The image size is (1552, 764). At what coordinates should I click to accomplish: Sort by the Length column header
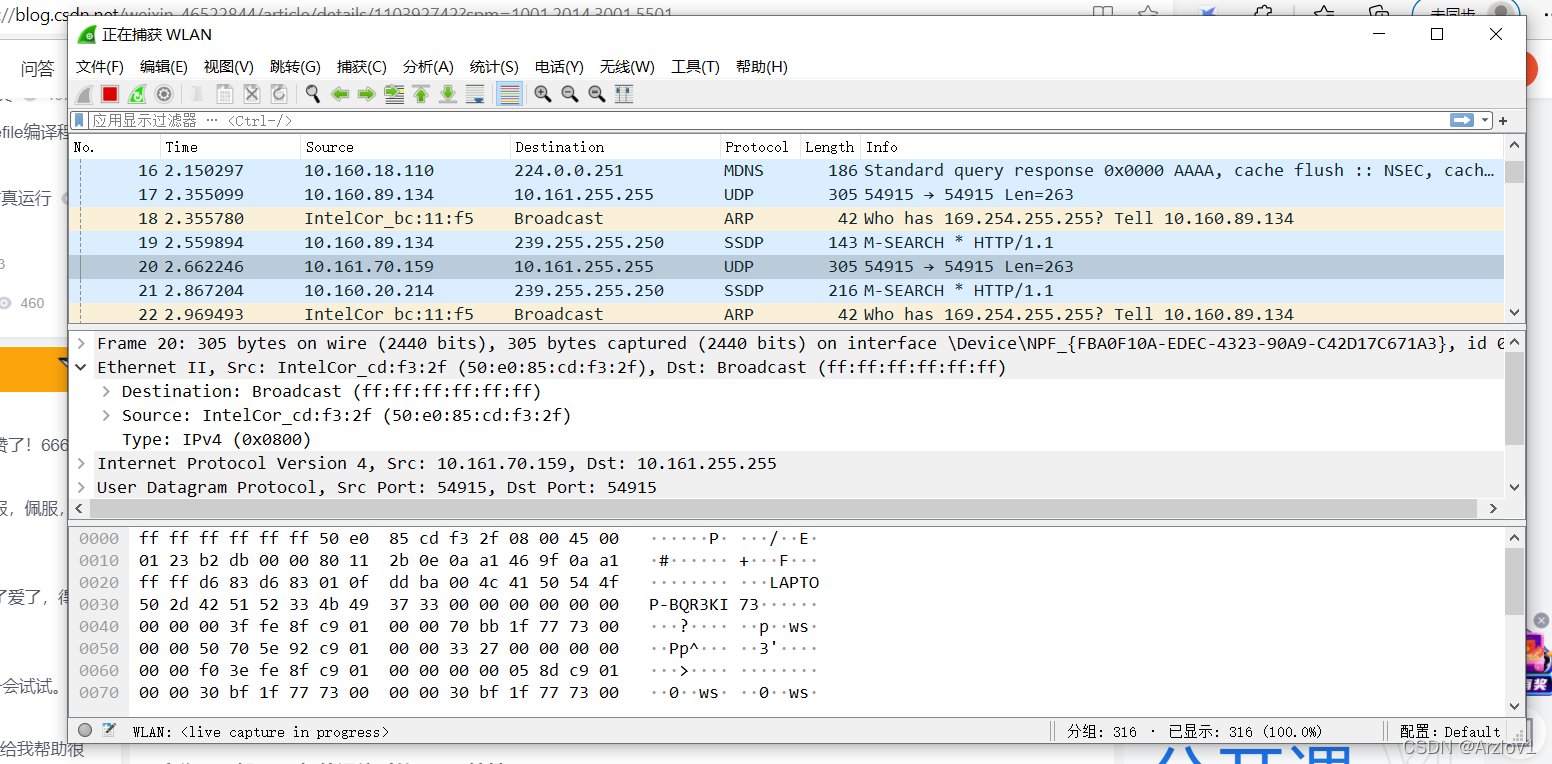click(x=830, y=147)
